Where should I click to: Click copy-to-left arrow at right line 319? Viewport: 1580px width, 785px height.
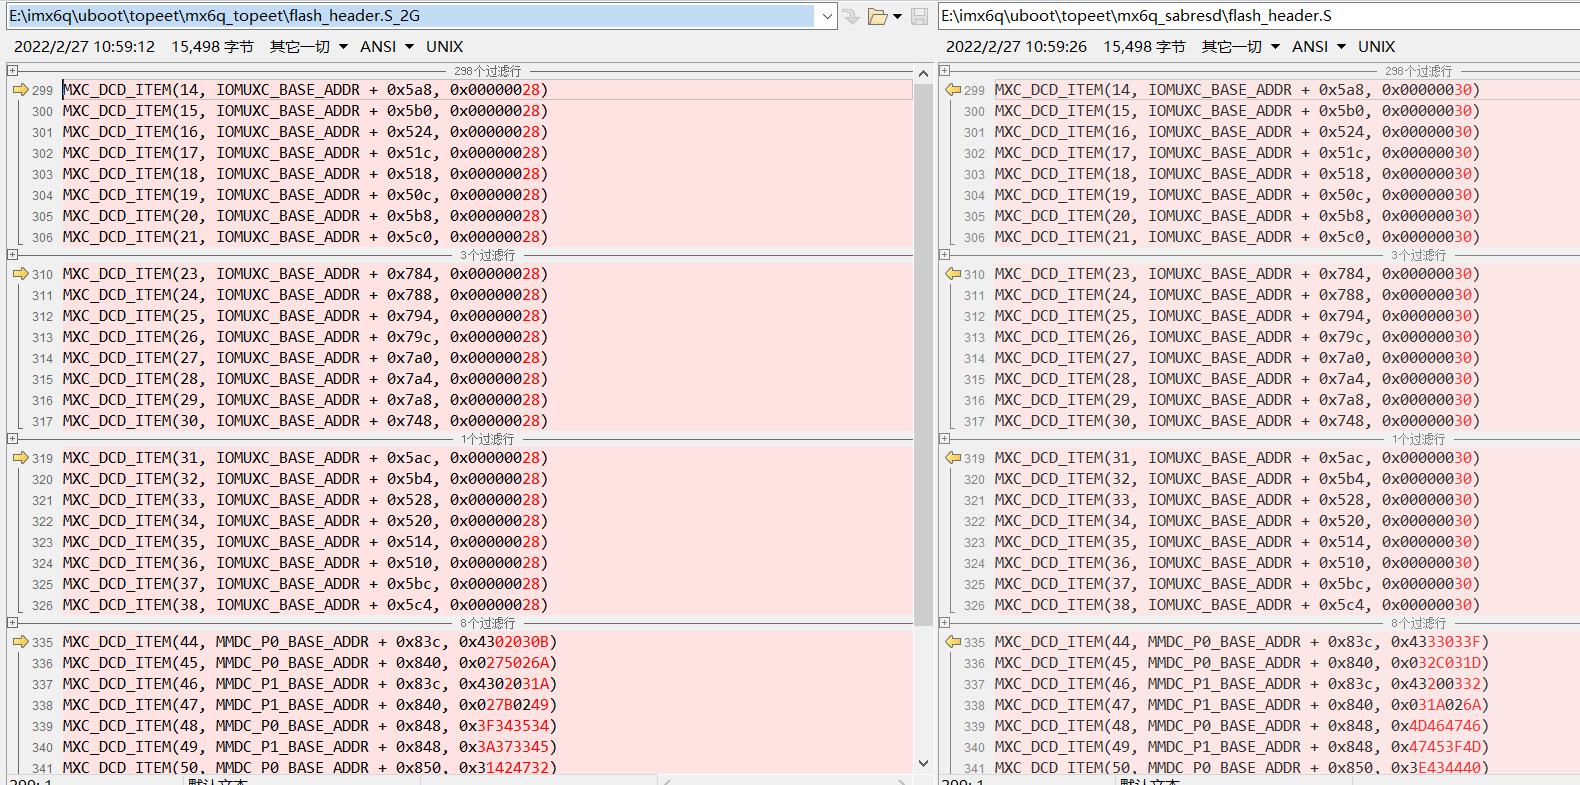953,458
